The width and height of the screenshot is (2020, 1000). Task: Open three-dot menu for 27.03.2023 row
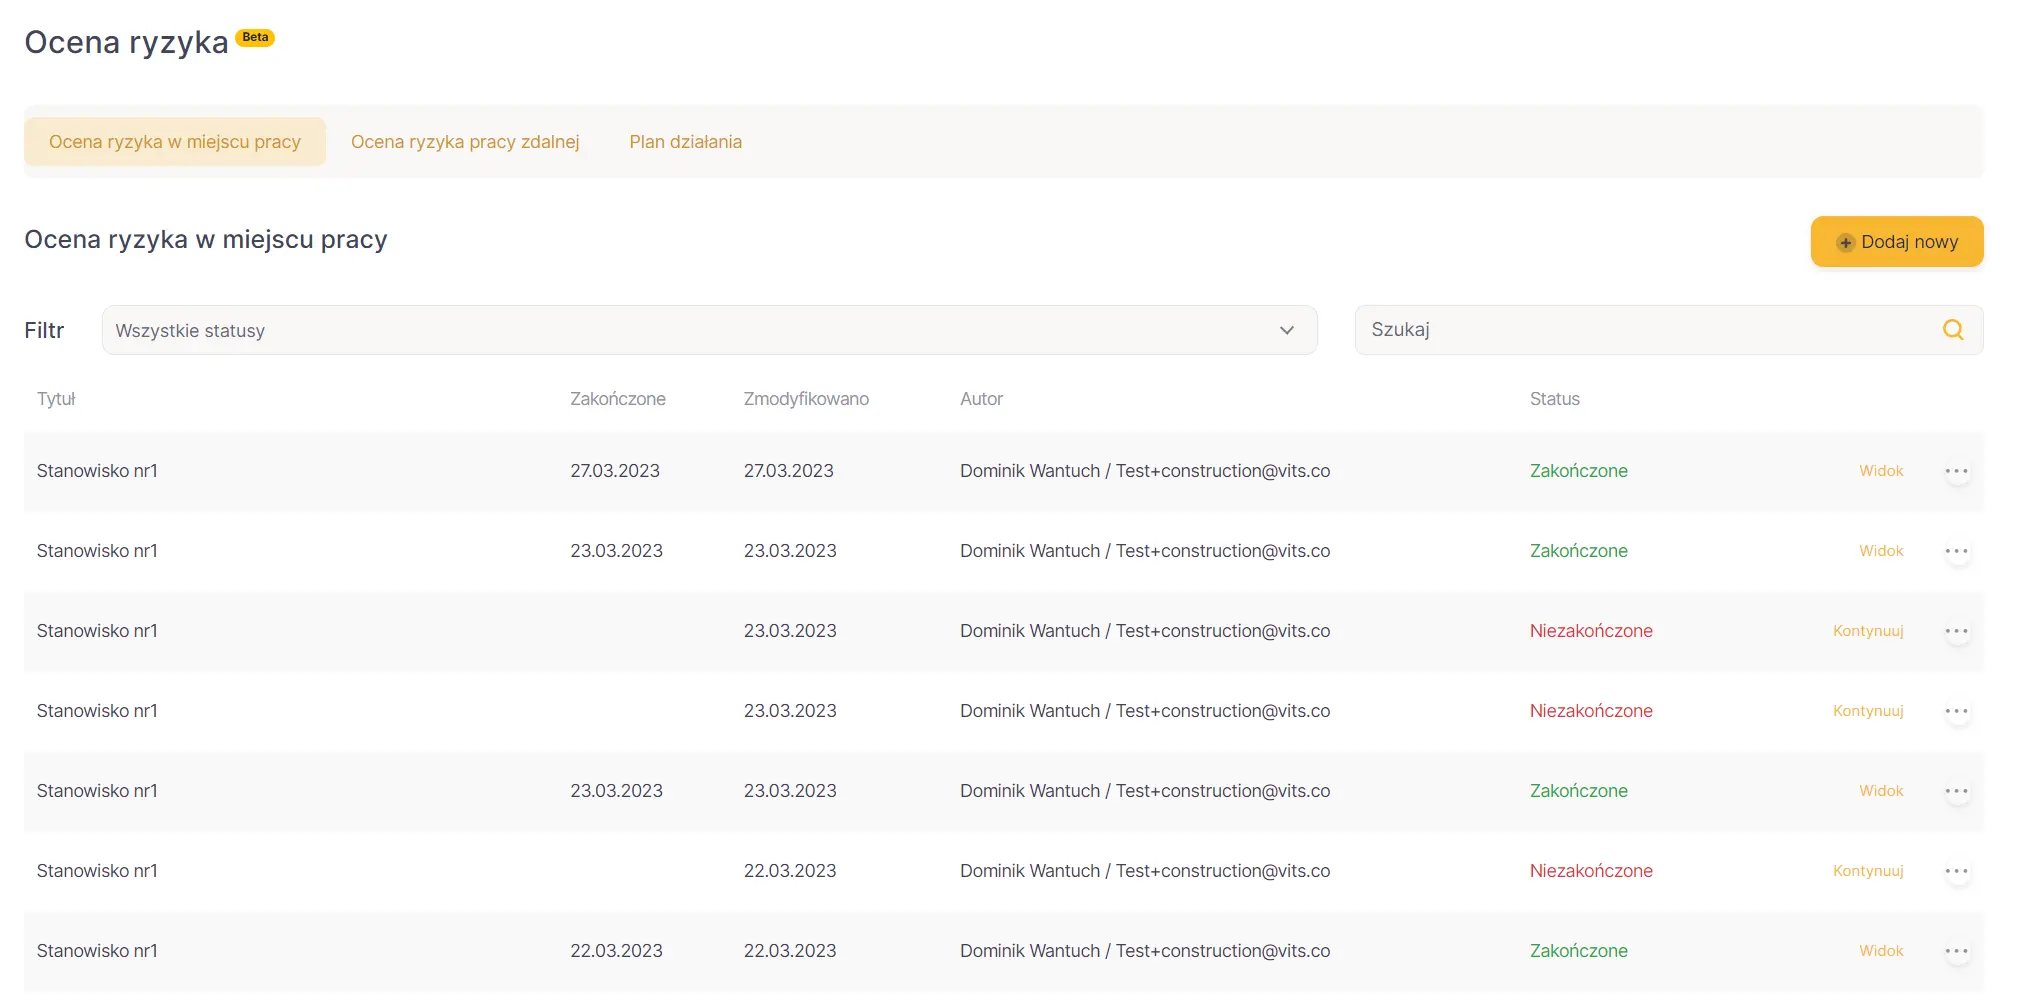(x=1956, y=471)
